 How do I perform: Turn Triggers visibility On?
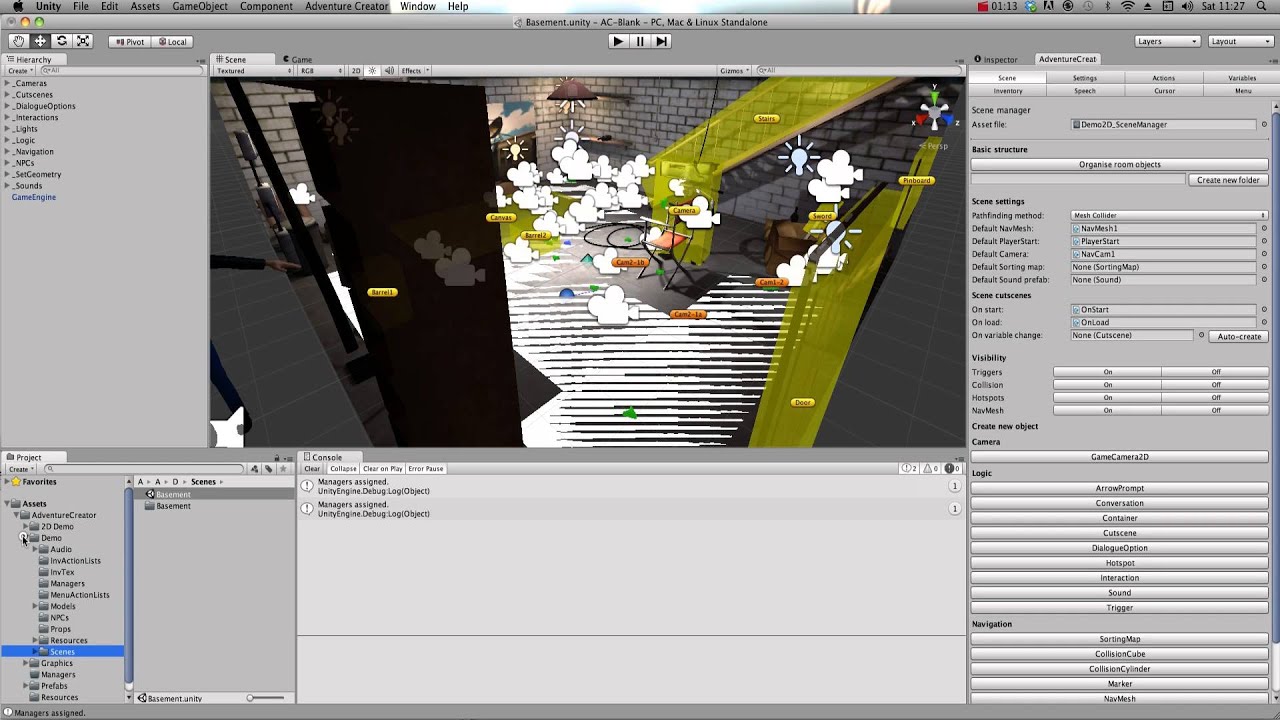(1107, 372)
